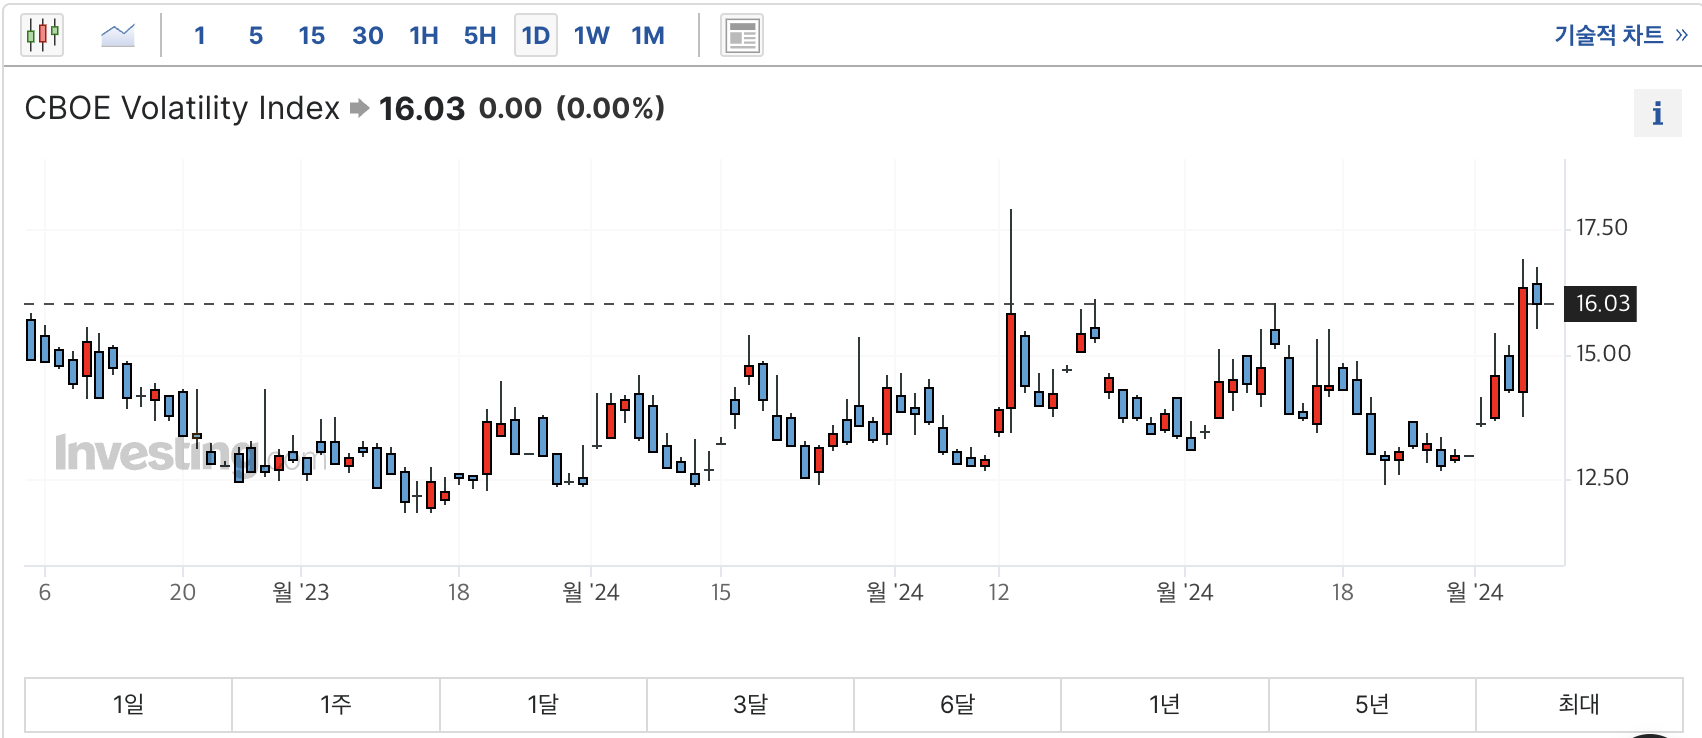The image size is (1702, 738).
Task: Click the 15.00 axis value
Action: click(x=1603, y=353)
